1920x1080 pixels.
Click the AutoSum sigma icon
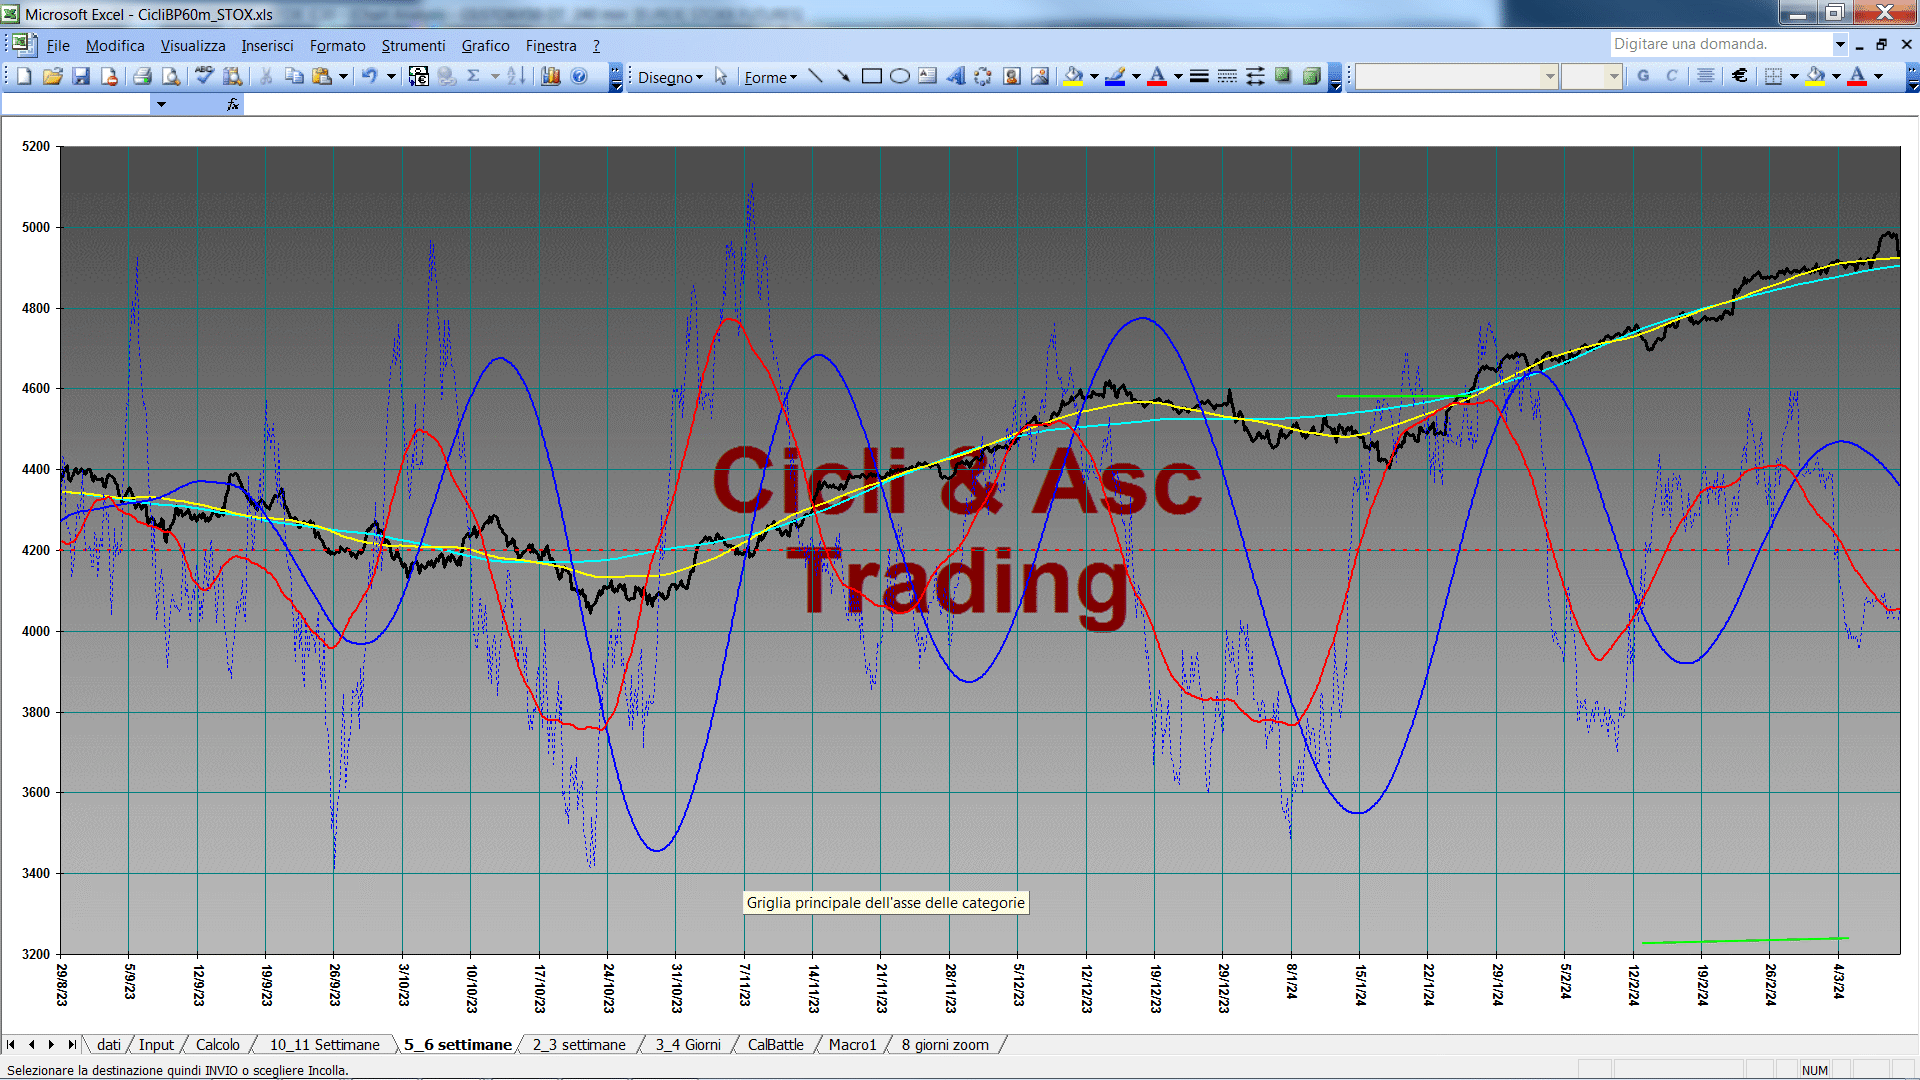(x=474, y=77)
